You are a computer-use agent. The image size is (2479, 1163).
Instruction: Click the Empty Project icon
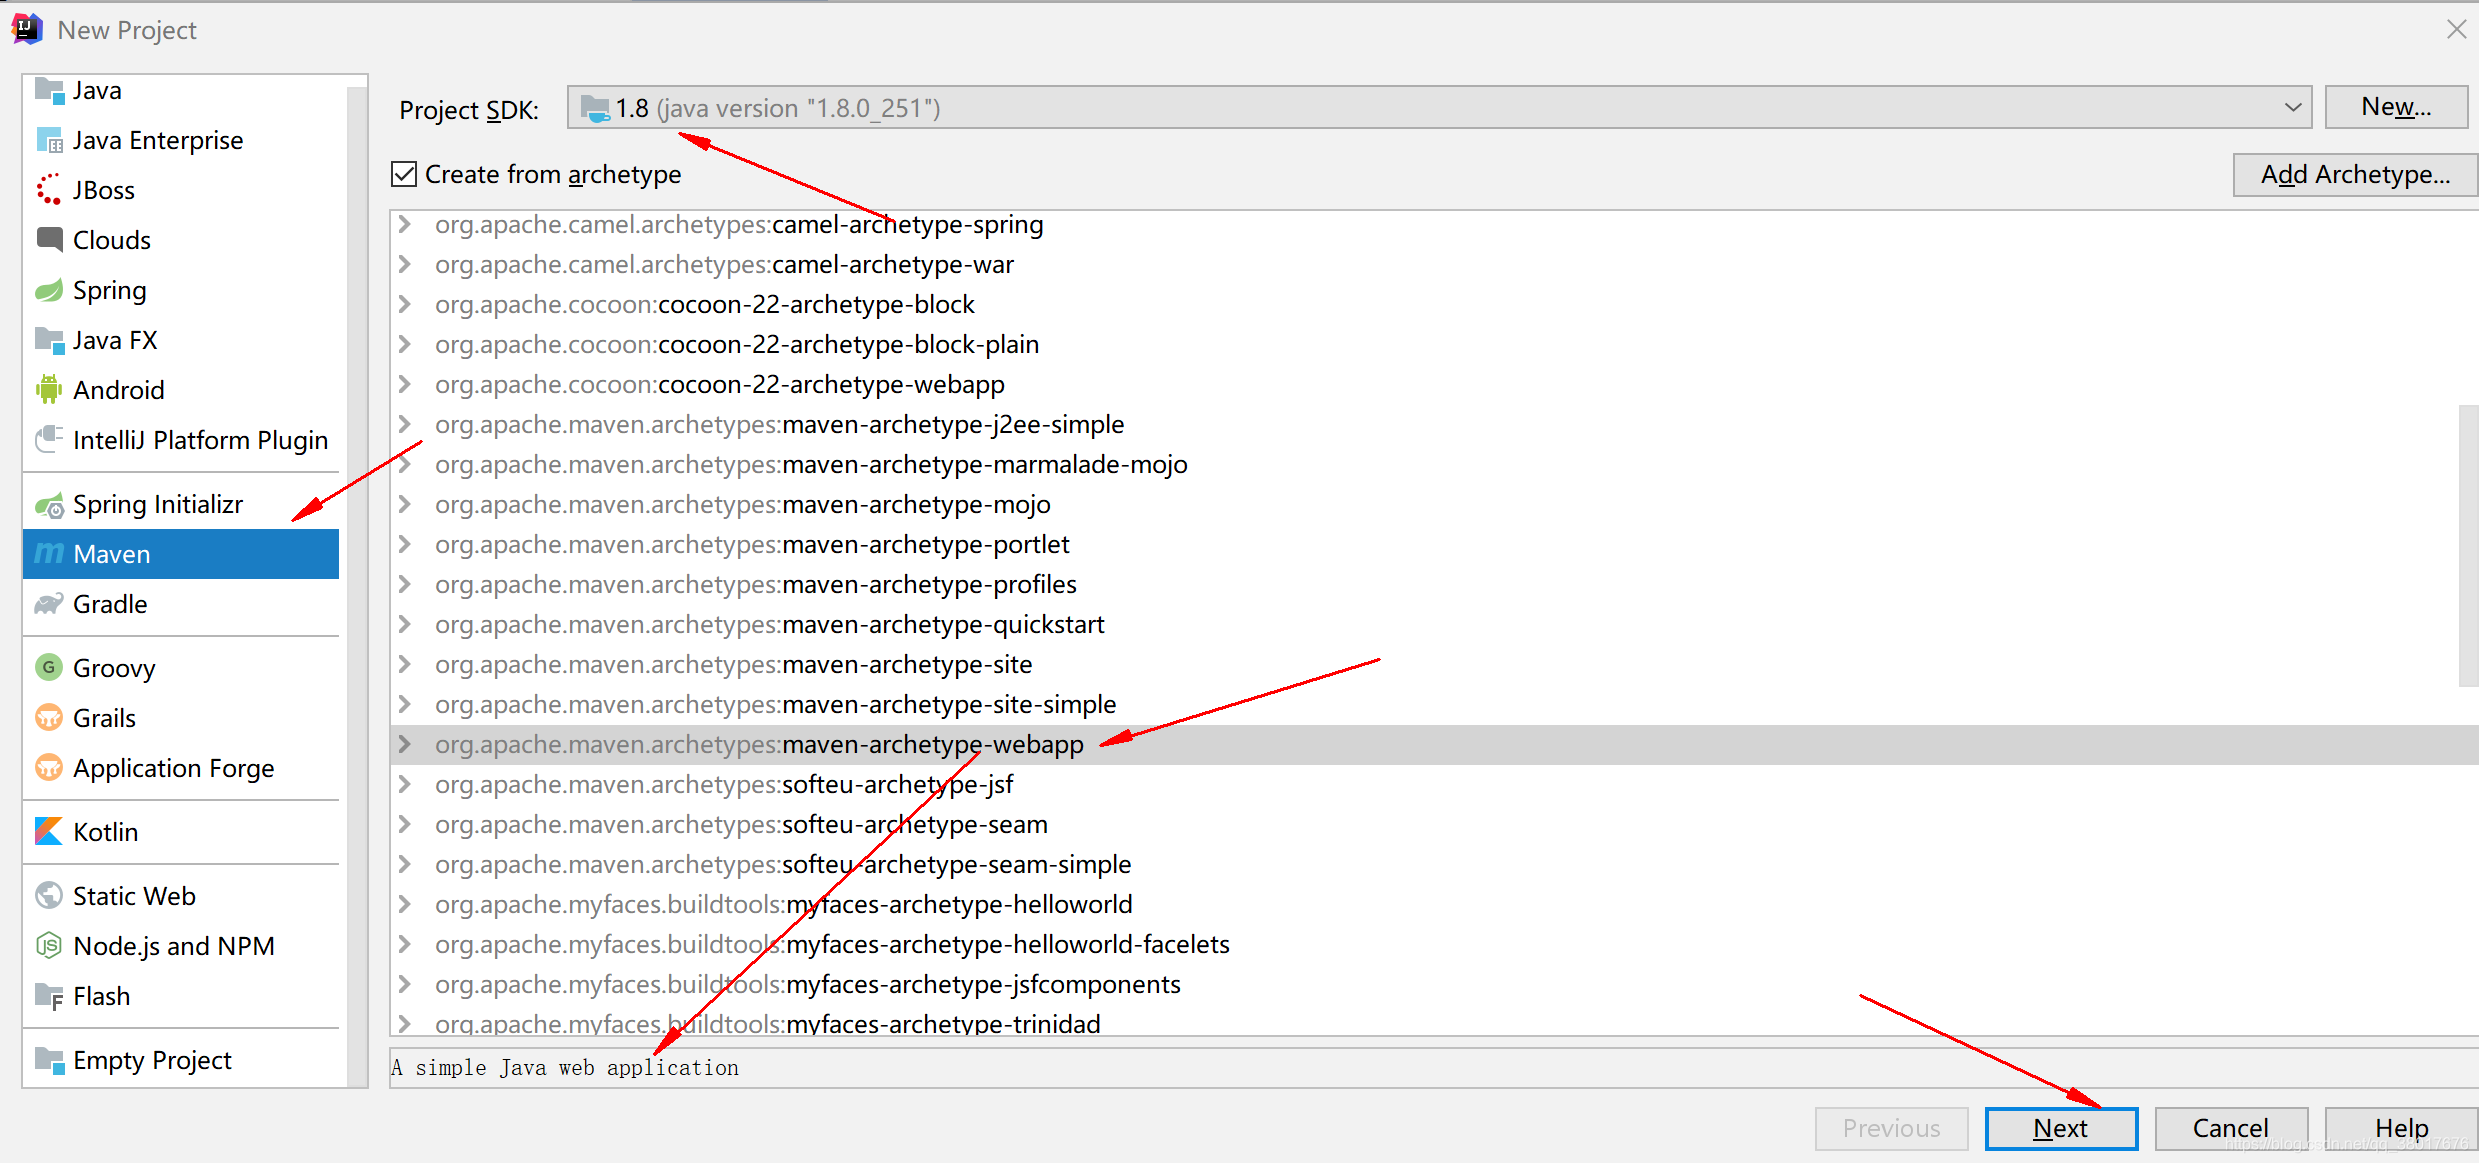tap(49, 1060)
